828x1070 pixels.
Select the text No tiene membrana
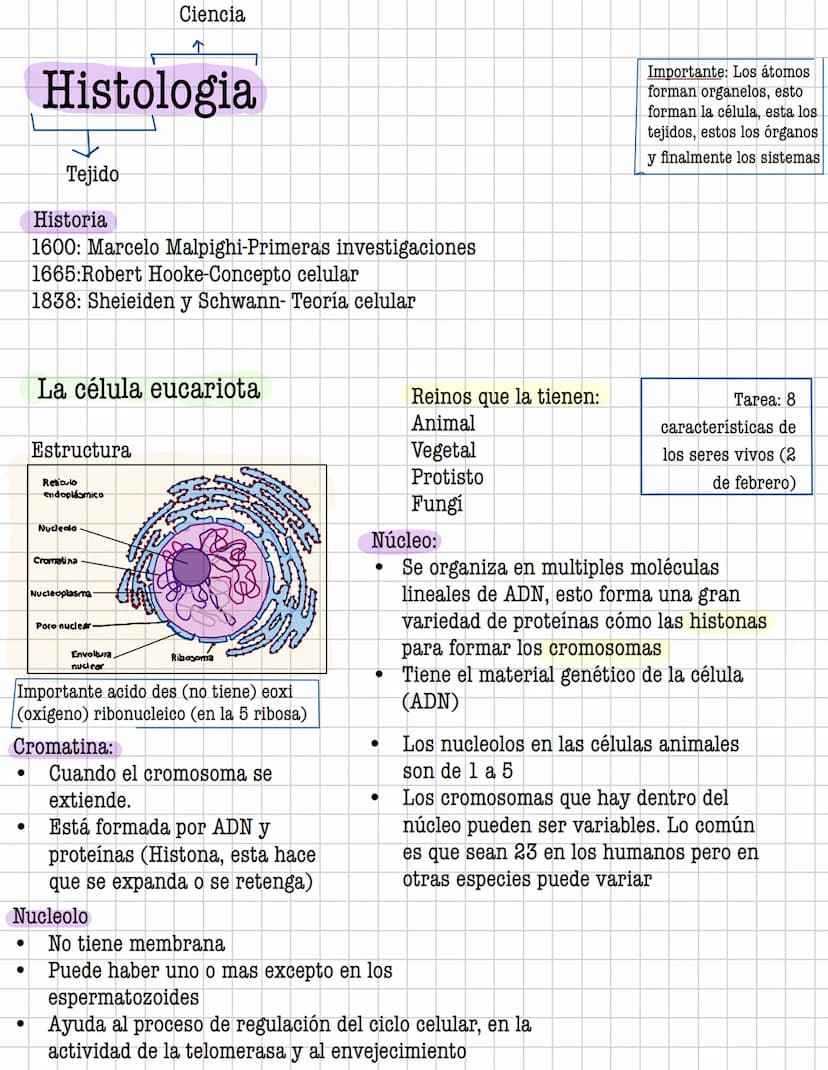137,944
